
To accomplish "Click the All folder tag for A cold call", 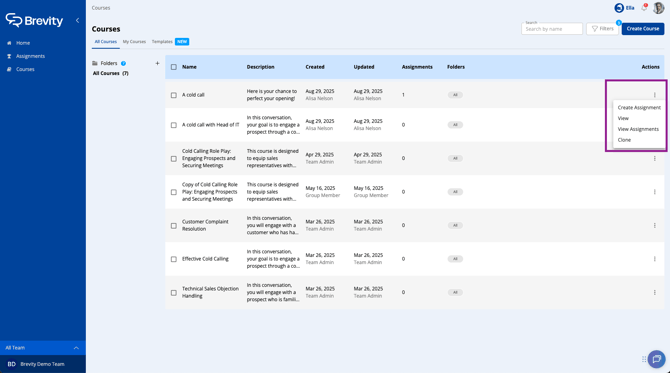I will [x=455, y=95].
